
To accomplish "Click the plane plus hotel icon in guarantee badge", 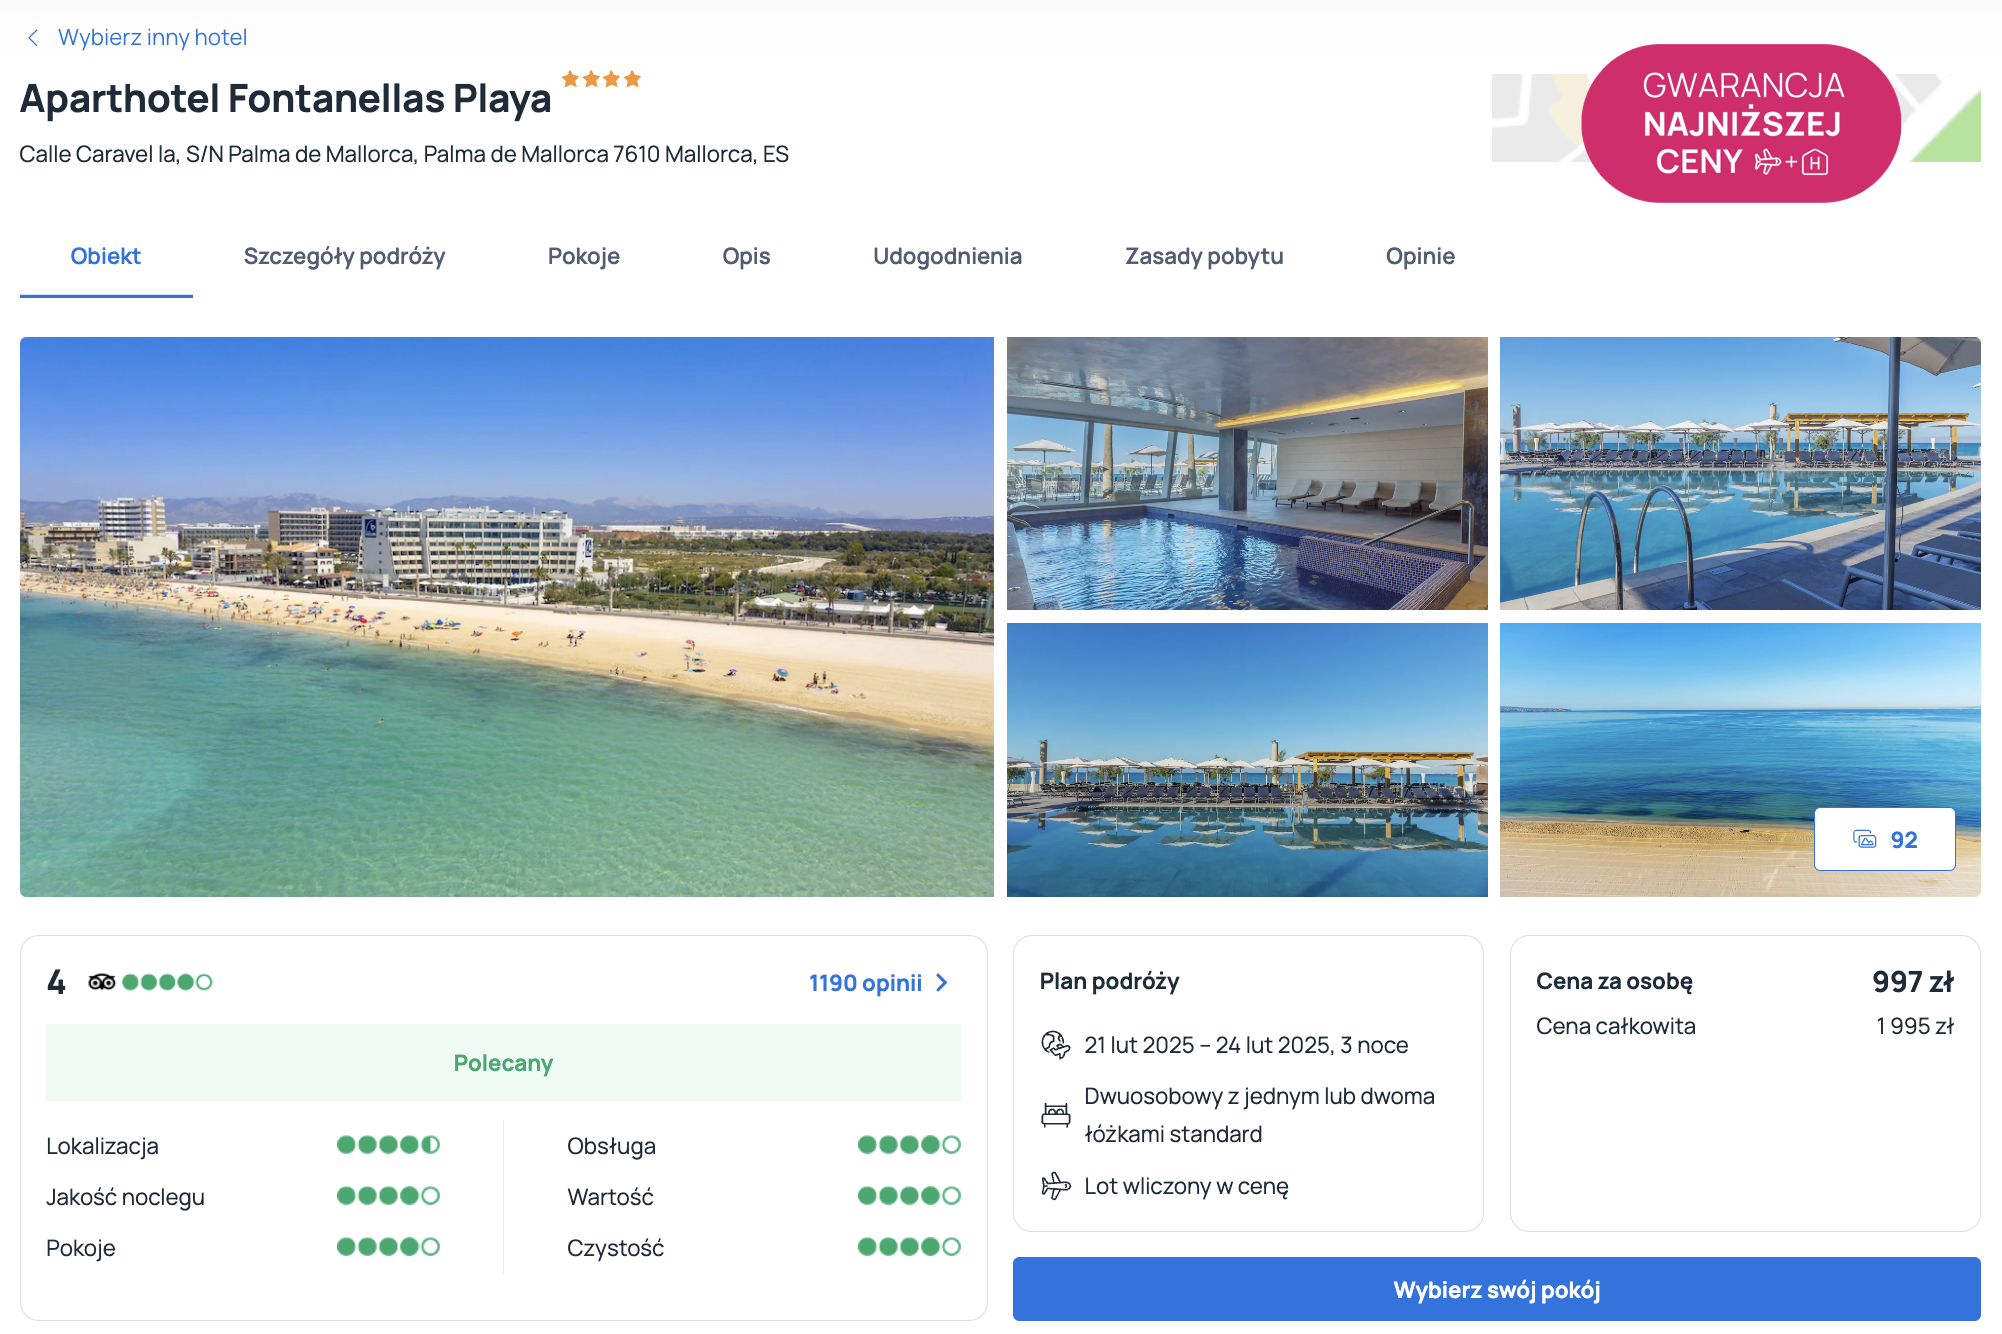I will point(1791,162).
